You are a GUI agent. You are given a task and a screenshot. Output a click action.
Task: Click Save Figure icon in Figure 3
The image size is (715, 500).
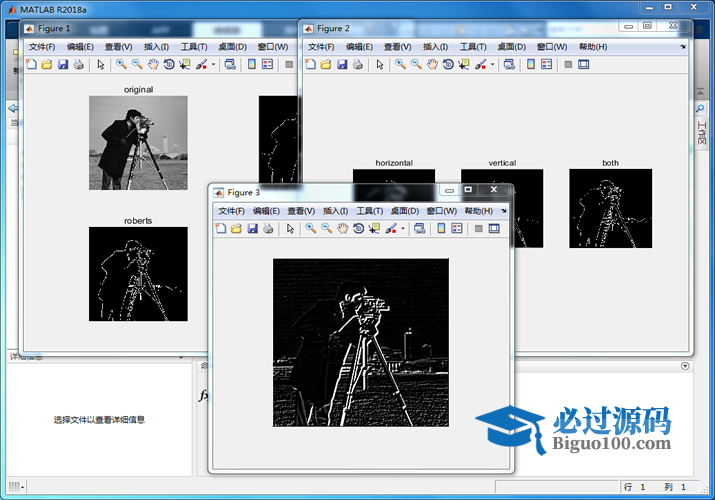click(253, 229)
